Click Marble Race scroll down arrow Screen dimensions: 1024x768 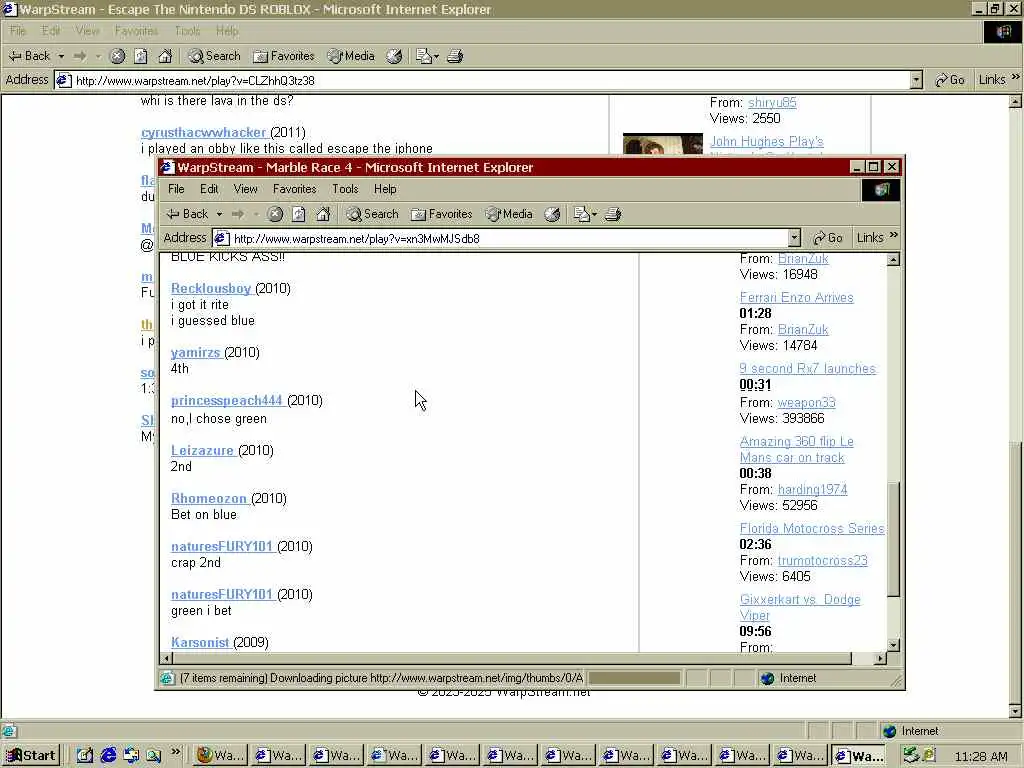(x=893, y=645)
